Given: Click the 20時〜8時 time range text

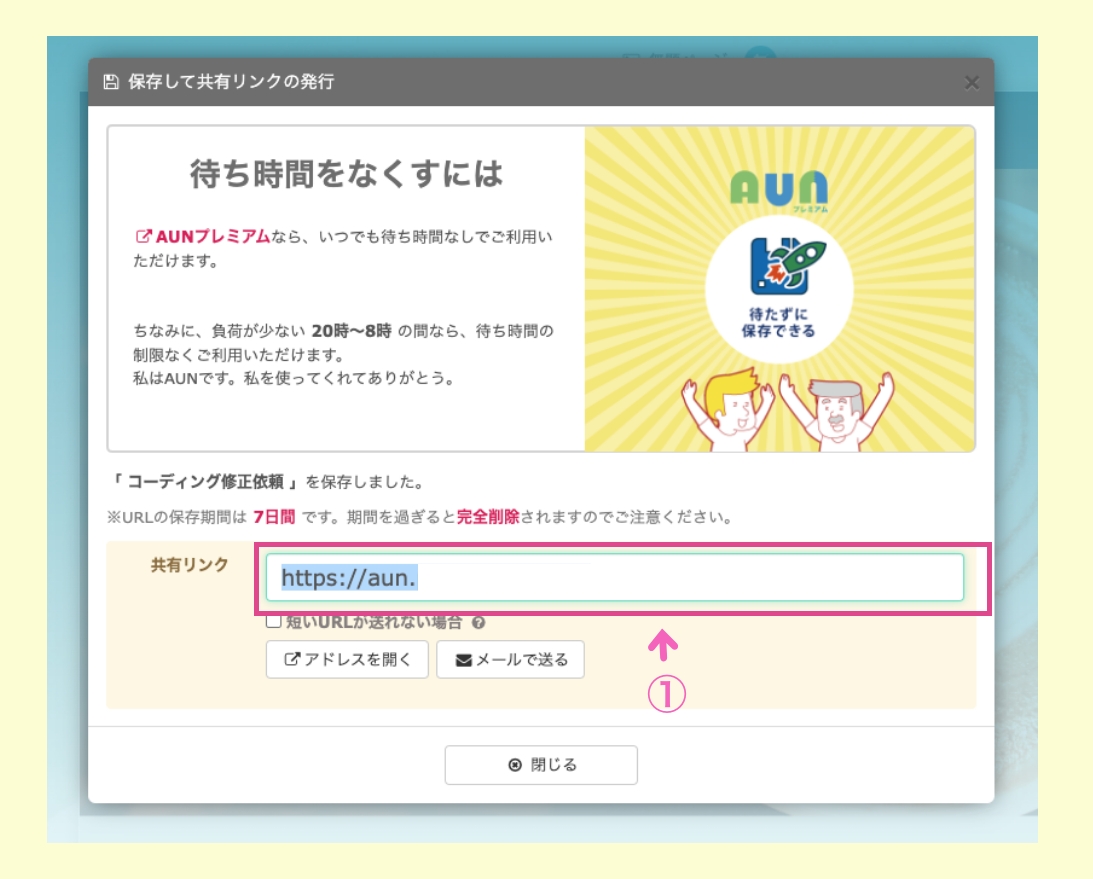Looking at the screenshot, I should [x=351, y=330].
